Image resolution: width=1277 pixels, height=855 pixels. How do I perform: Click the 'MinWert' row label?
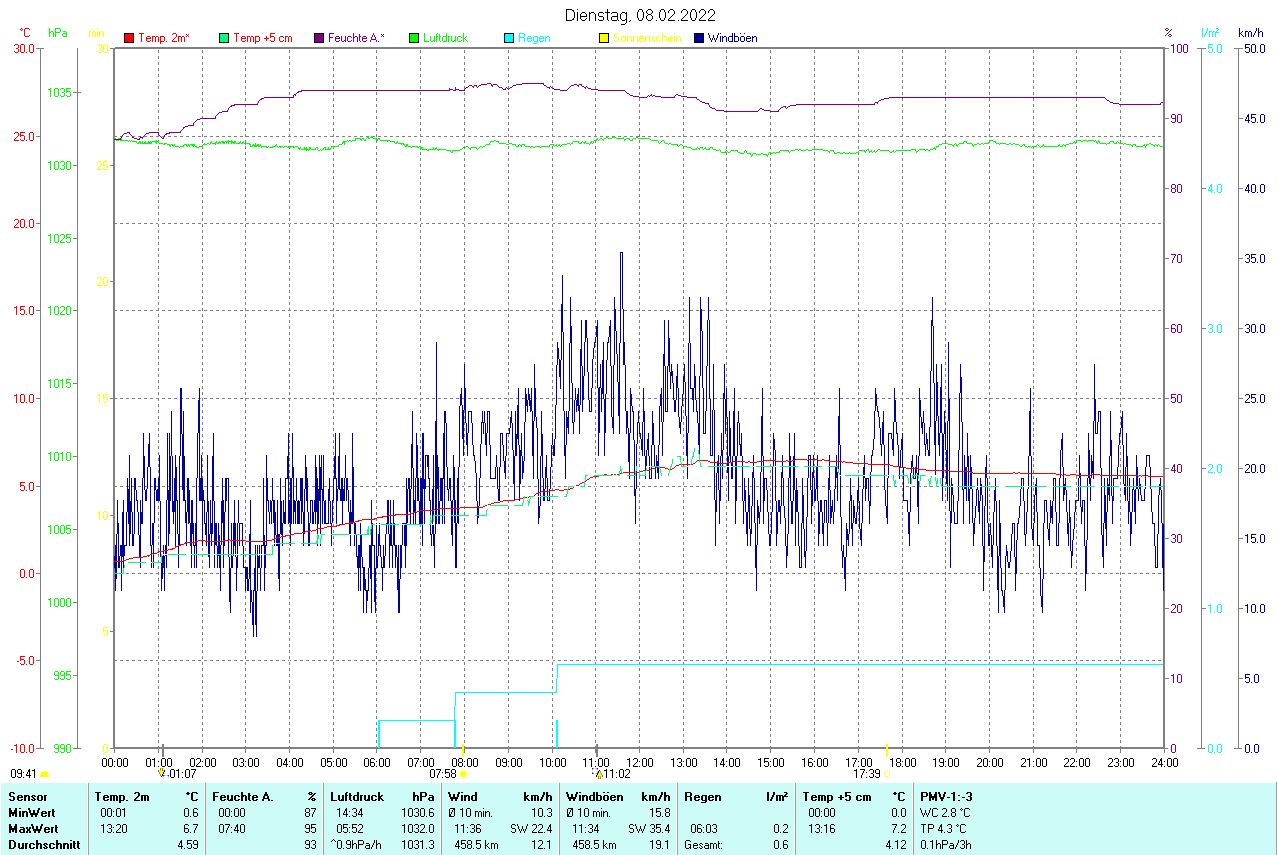point(32,813)
